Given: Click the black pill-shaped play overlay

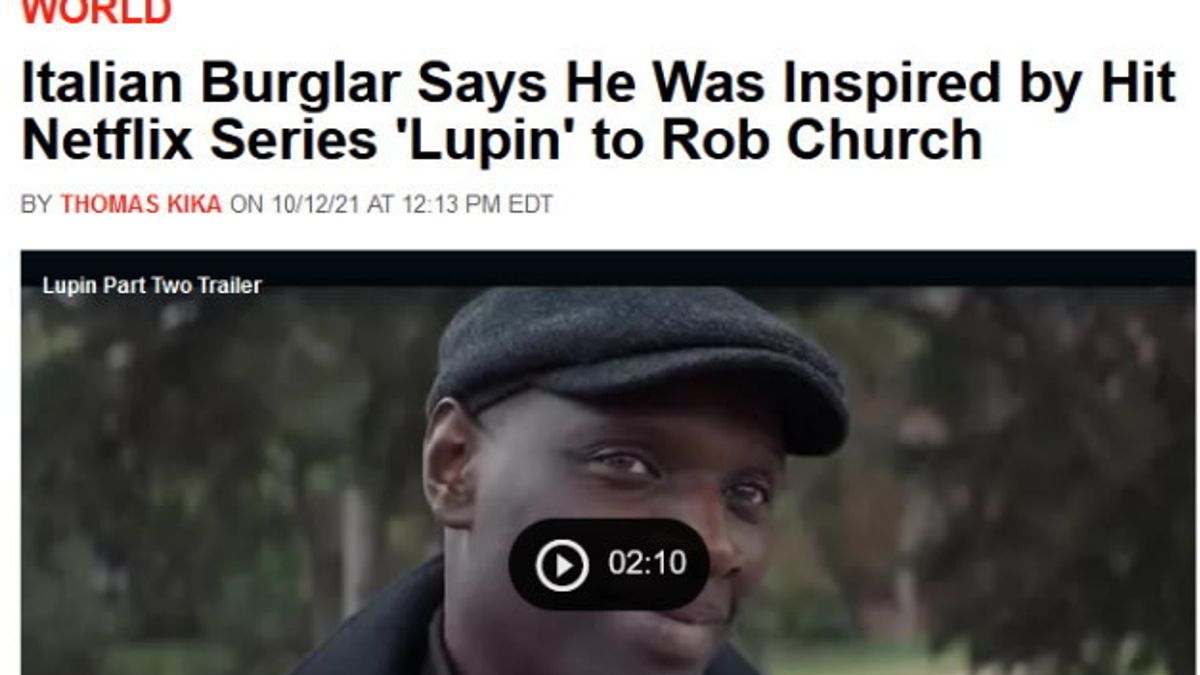Looking at the screenshot, I should coord(609,564).
